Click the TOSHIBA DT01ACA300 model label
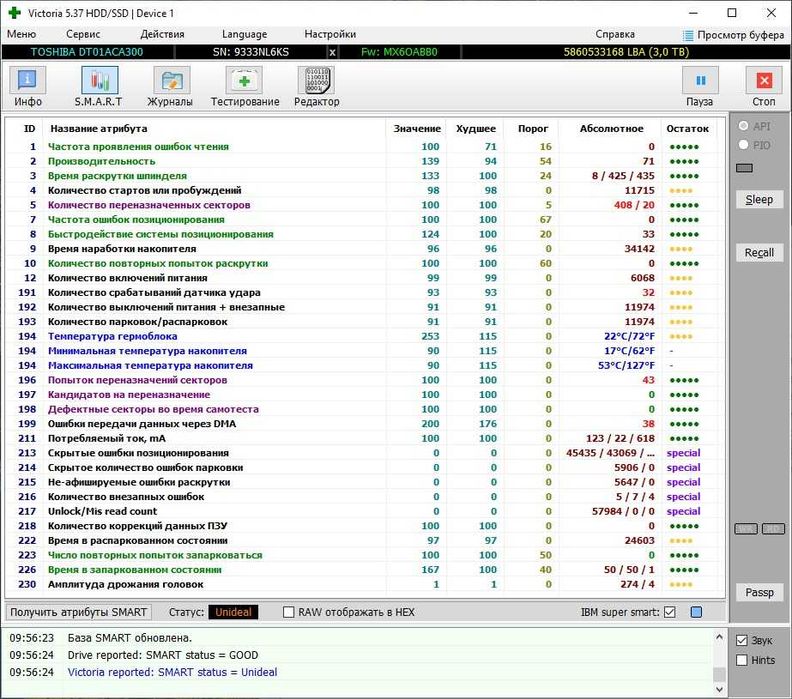This screenshot has height=699, width=792. click(x=87, y=52)
